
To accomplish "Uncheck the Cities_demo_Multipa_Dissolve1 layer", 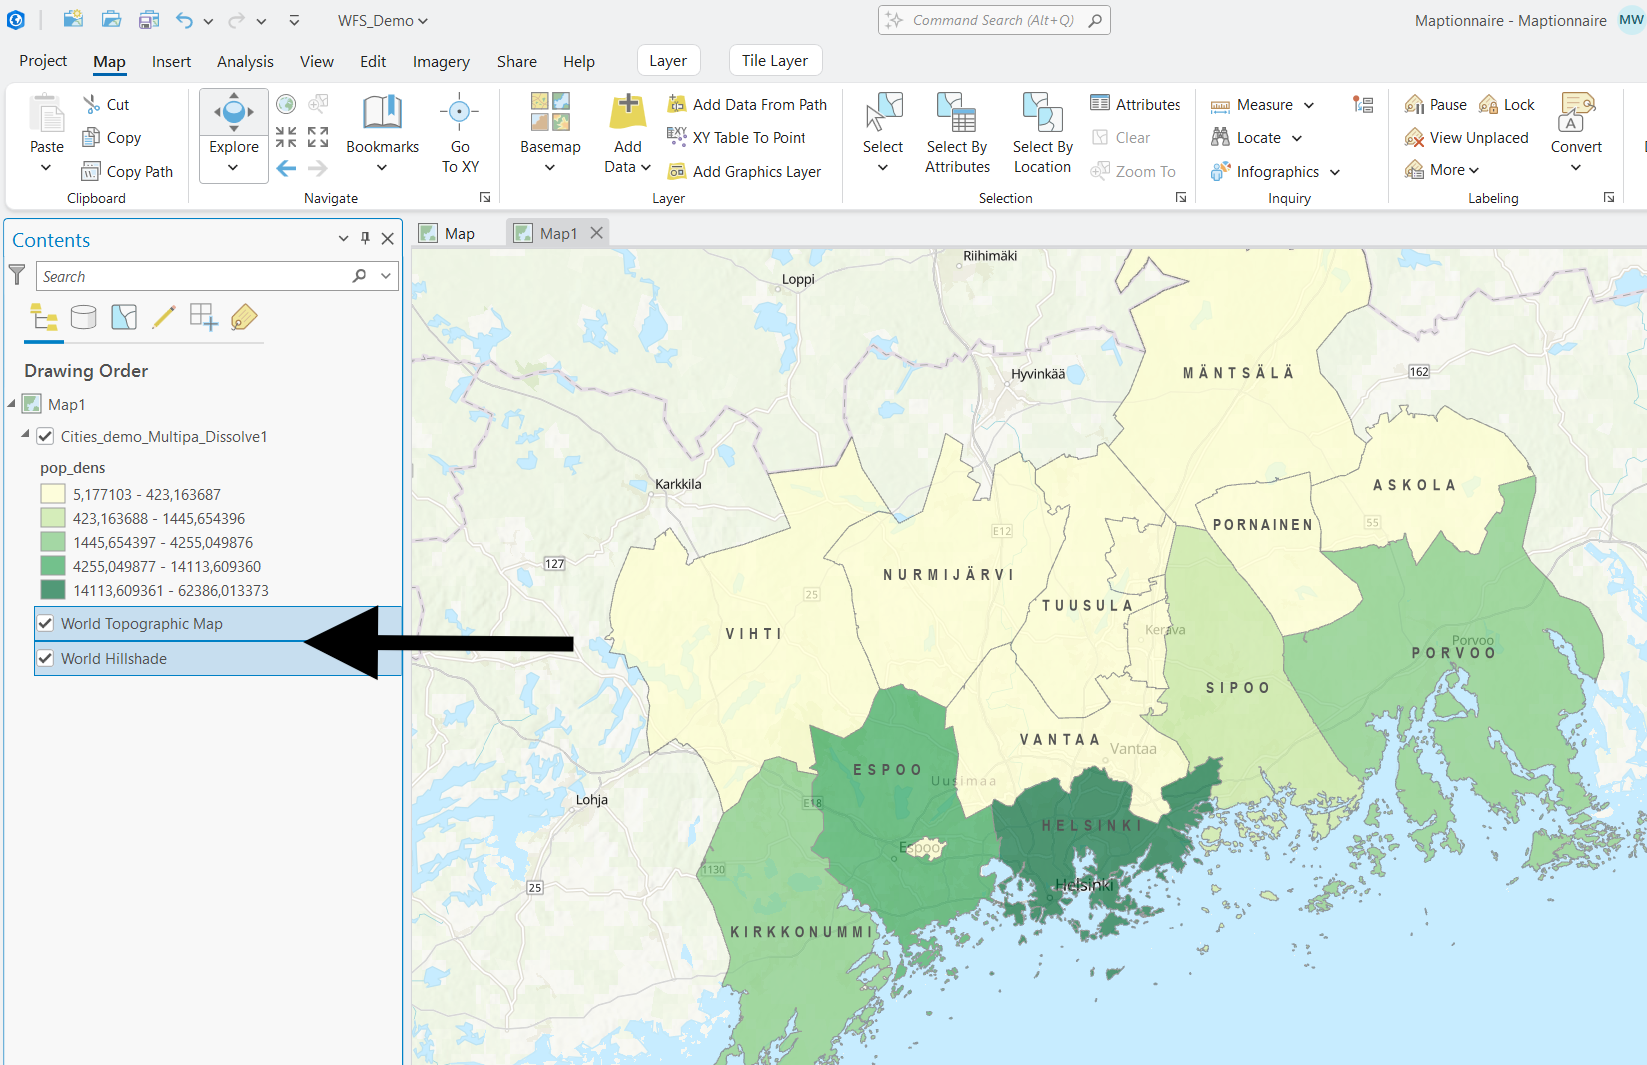I will (45, 437).
